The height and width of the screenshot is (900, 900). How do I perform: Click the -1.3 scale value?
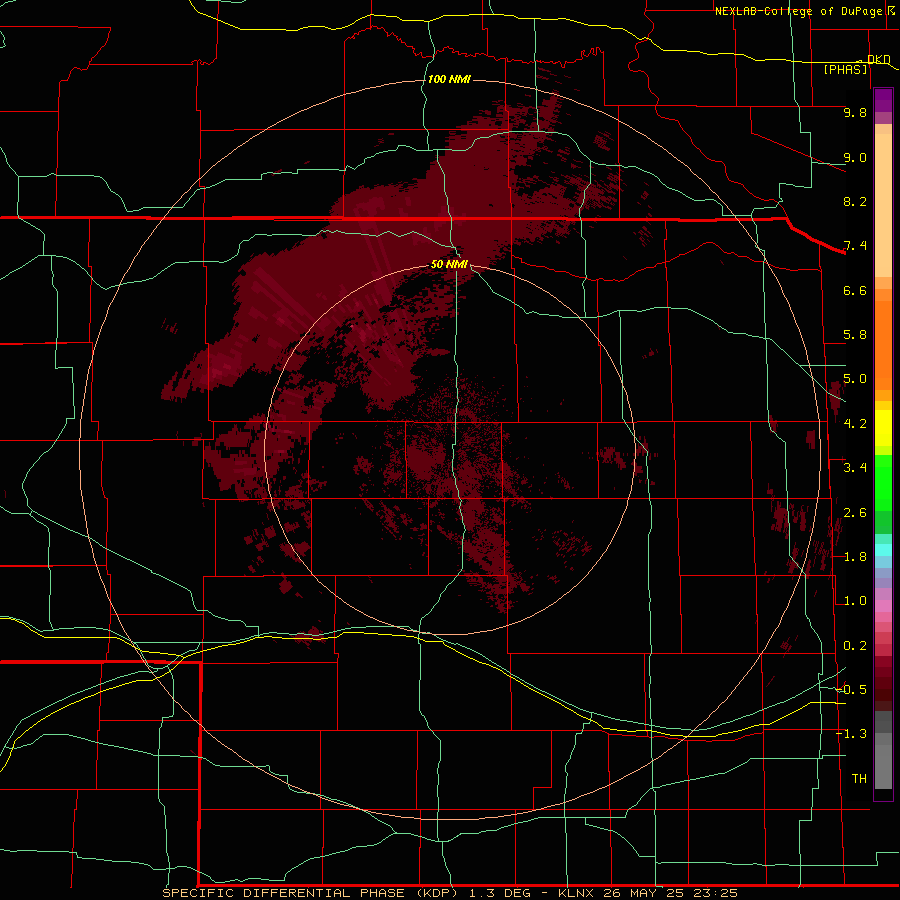coord(851,734)
